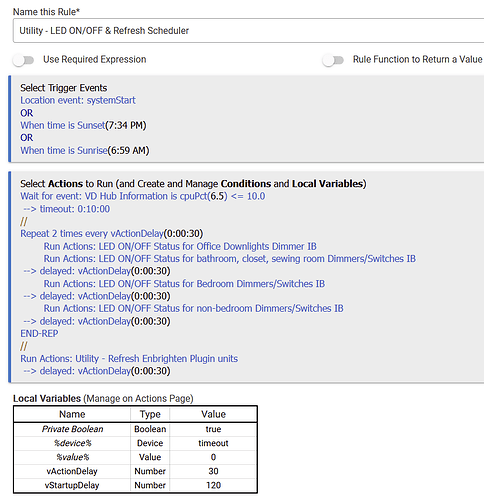Enable Rule Function to Return a Value
Screen dimensions: 484x500
(x=333, y=60)
